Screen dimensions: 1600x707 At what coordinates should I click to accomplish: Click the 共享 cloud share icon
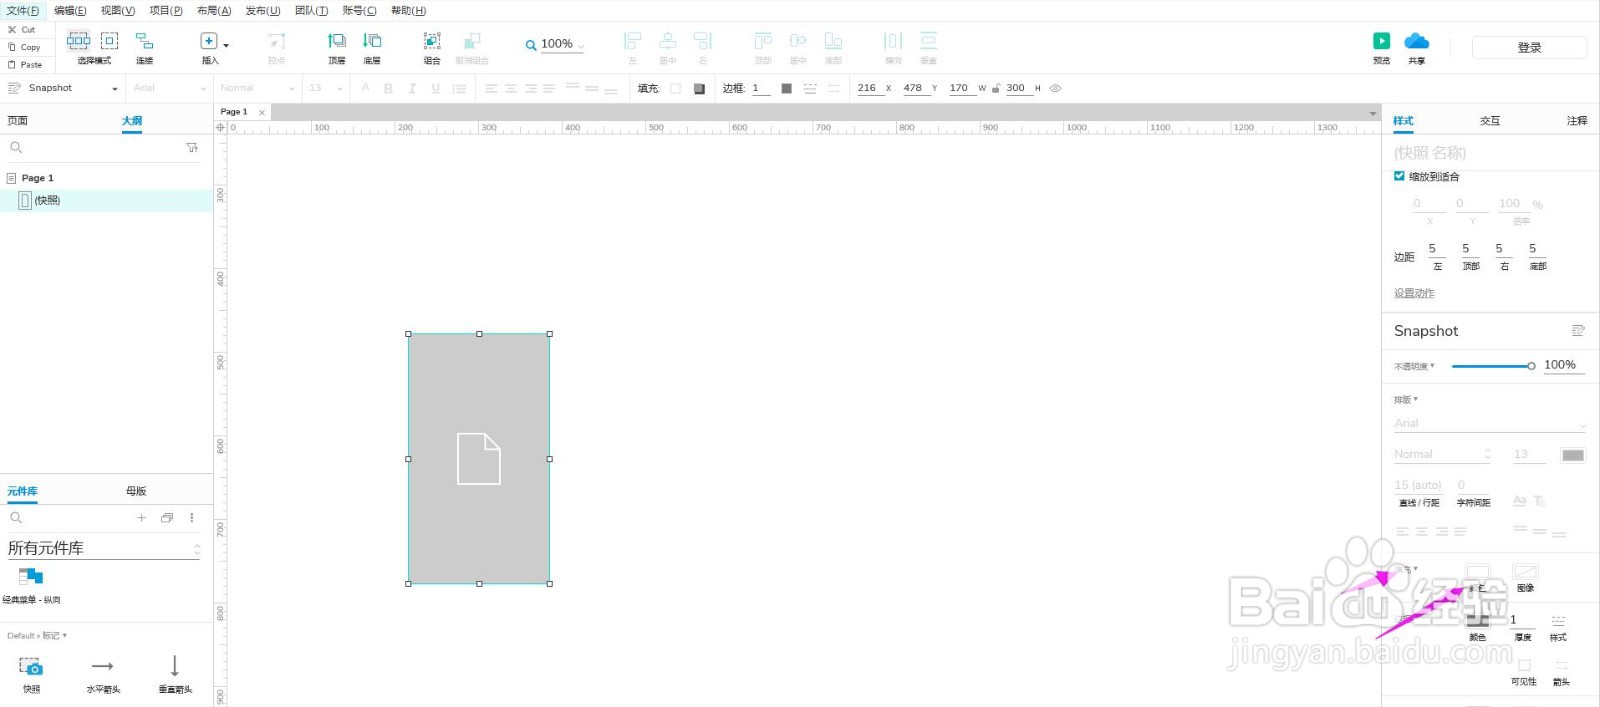pos(1417,41)
